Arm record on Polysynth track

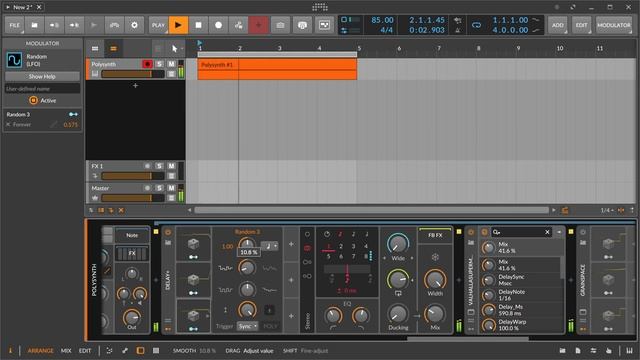point(147,64)
